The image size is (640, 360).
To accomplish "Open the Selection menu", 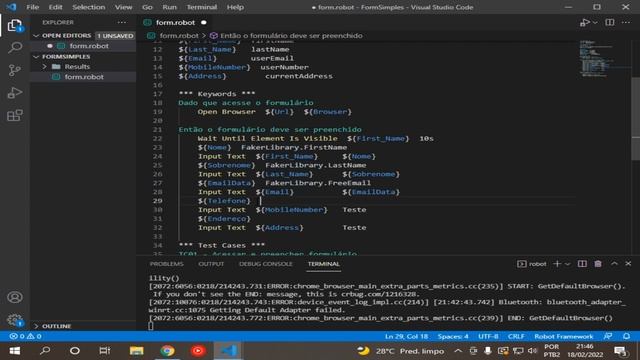I will point(89,7).
